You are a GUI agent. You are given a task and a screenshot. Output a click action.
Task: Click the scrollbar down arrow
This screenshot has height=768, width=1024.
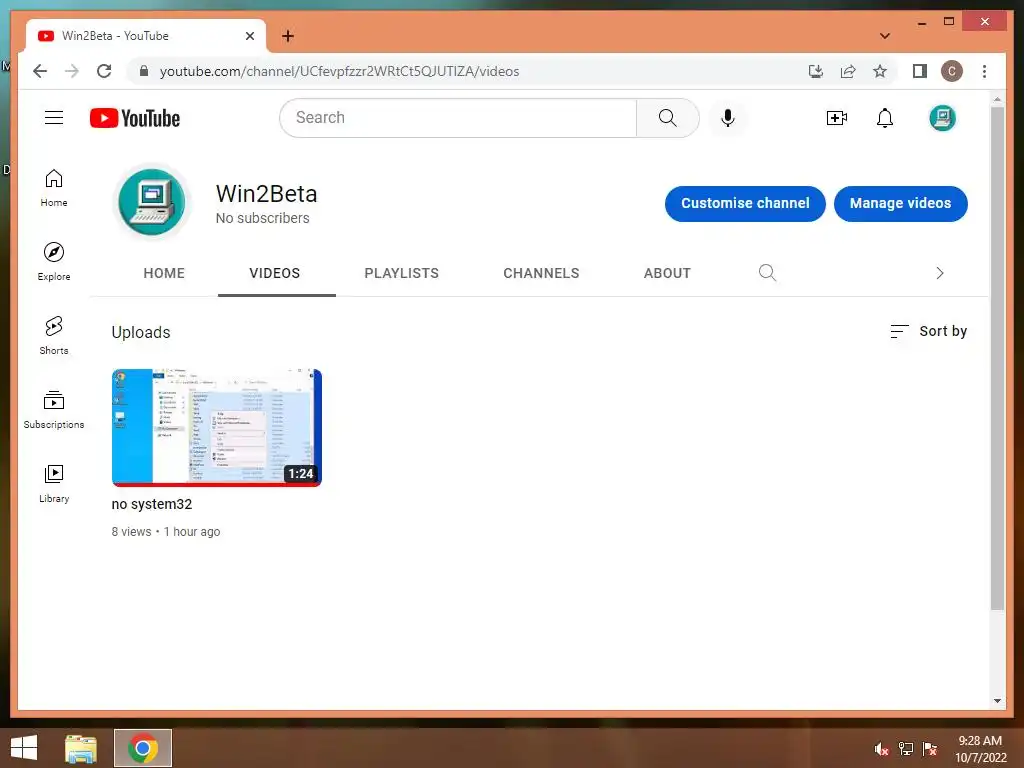coord(997,701)
